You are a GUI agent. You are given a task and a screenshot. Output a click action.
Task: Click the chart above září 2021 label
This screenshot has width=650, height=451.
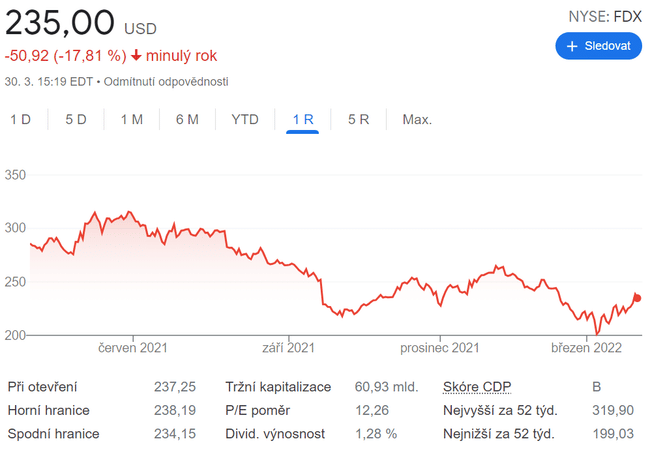(x=288, y=265)
